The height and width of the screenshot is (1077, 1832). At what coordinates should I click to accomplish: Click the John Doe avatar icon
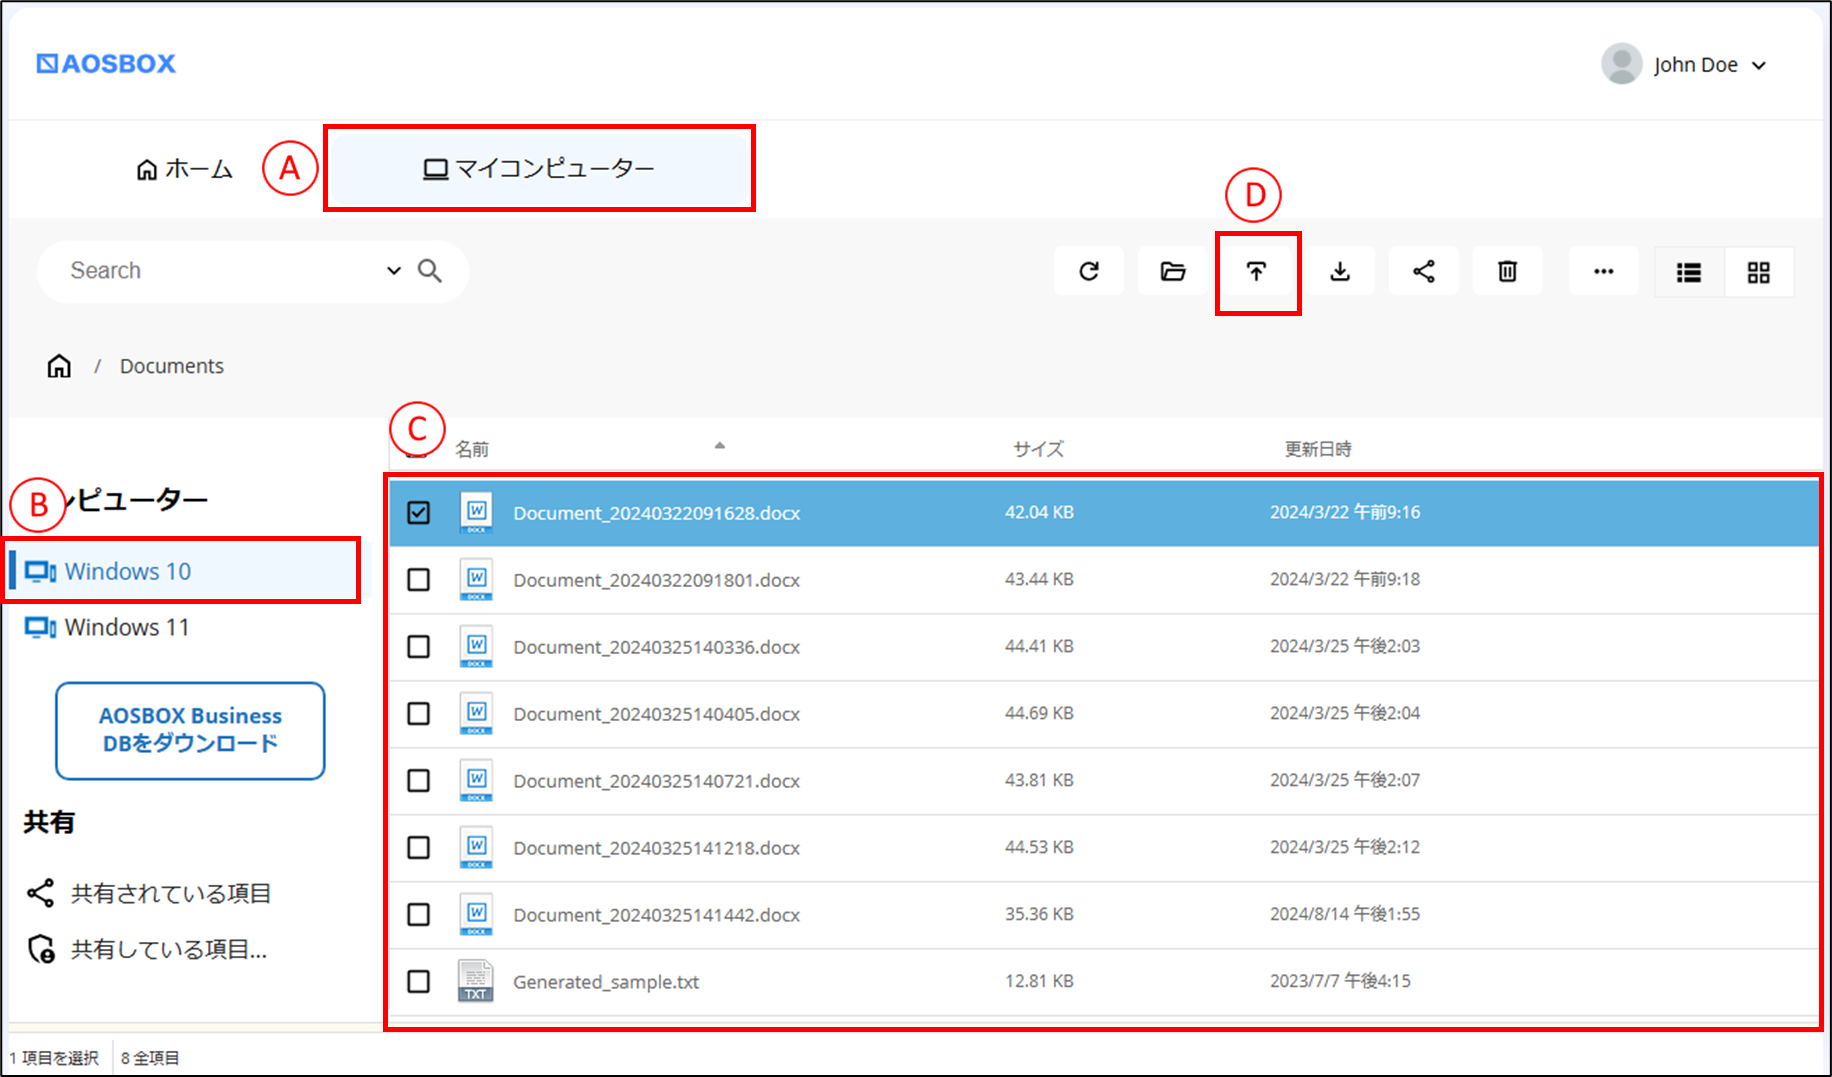pos(1622,64)
